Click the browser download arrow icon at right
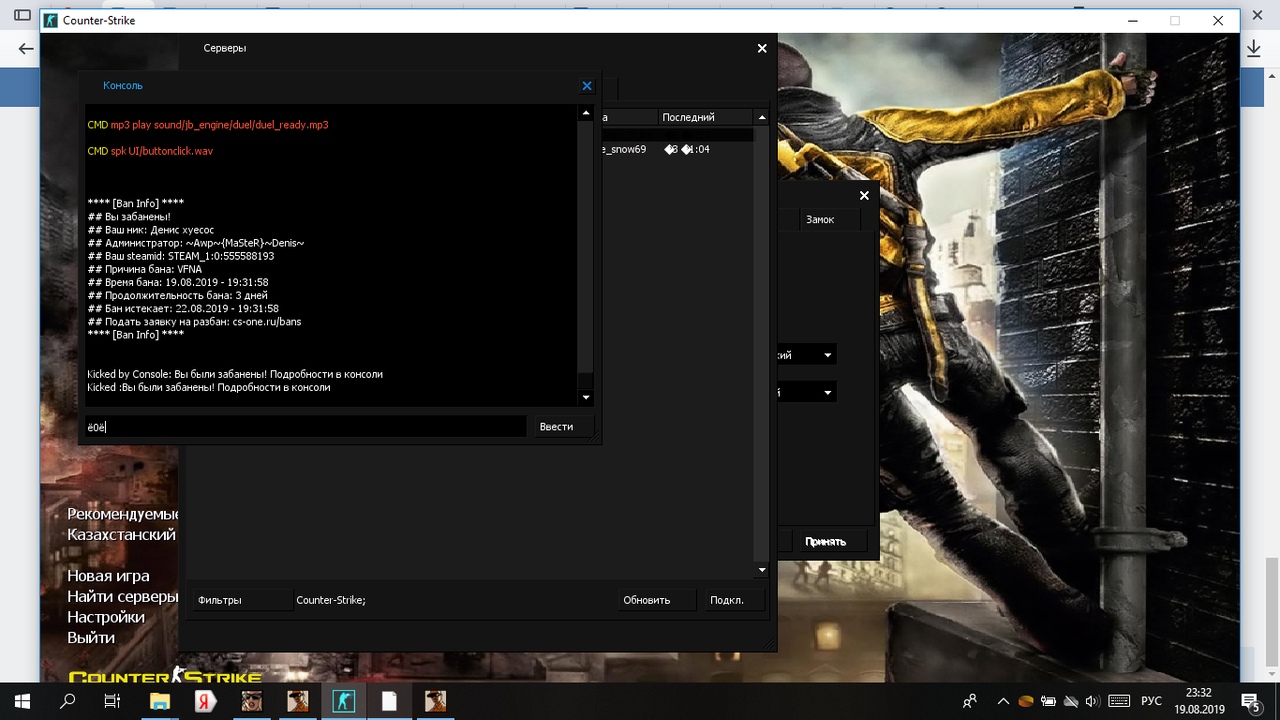This screenshot has height=720, width=1280. (1254, 48)
